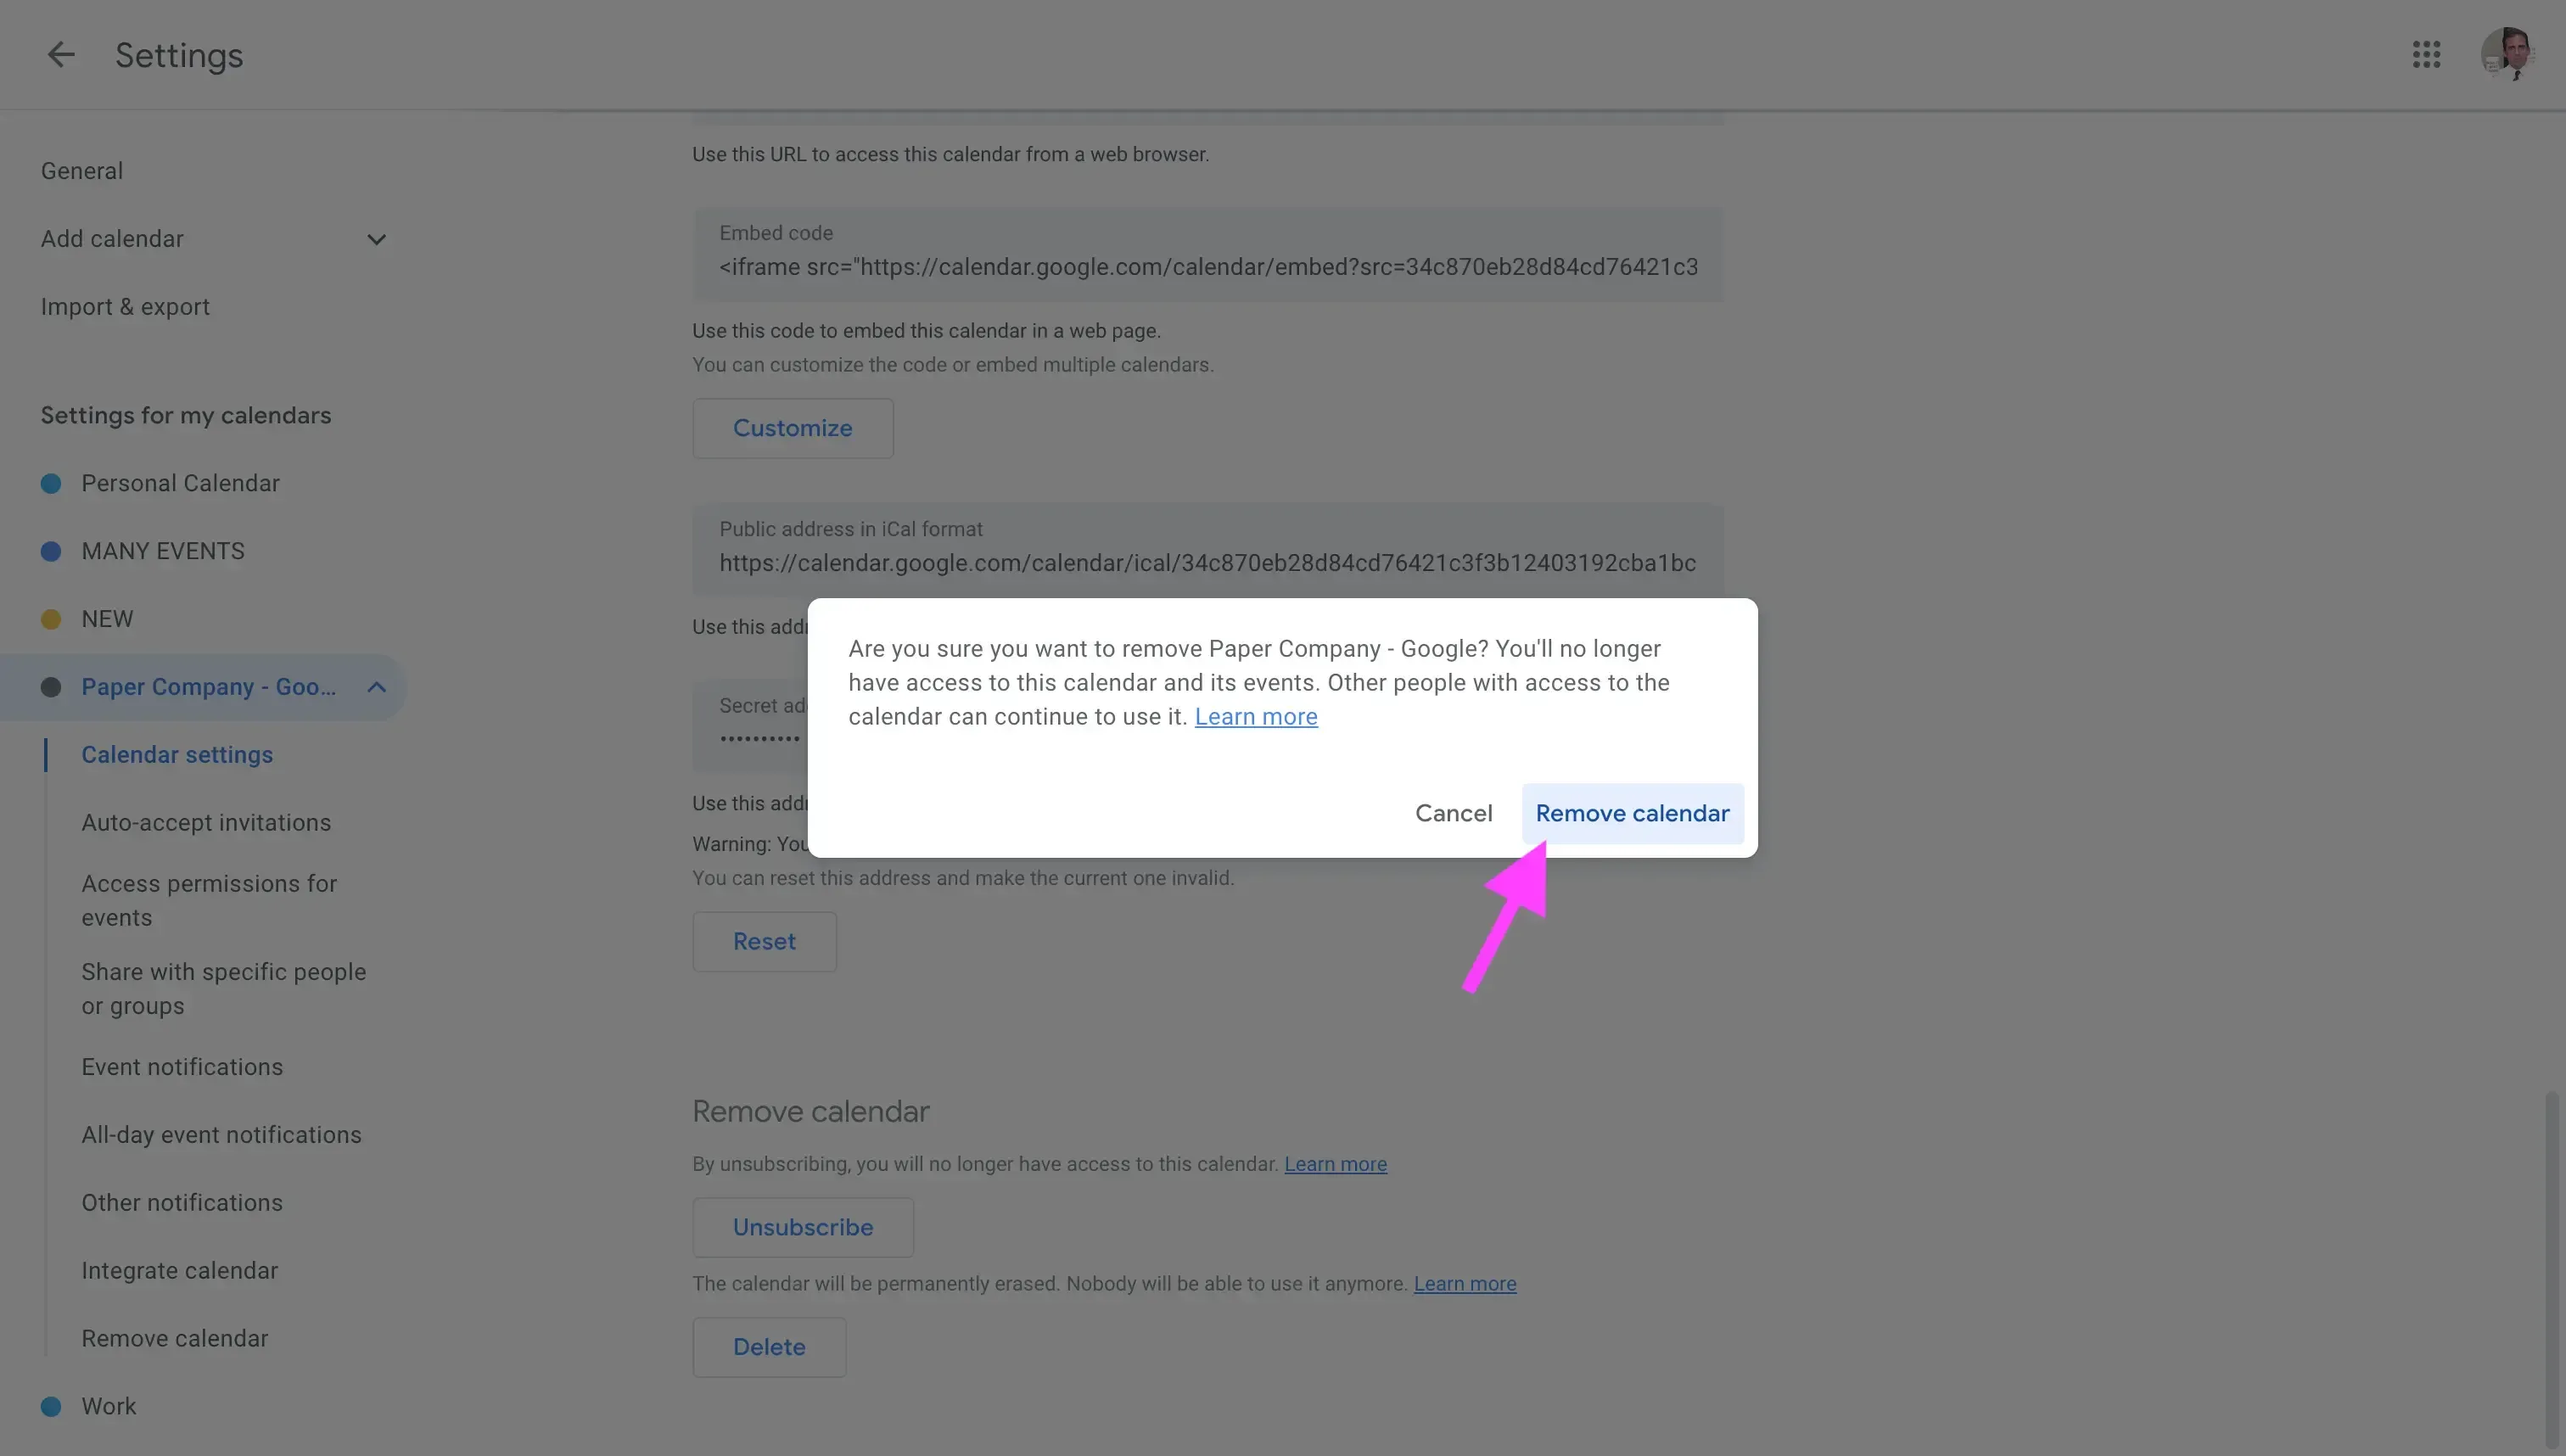Click the back arrow to exit Settings
Screen dimensions: 2566x1456
point(60,55)
